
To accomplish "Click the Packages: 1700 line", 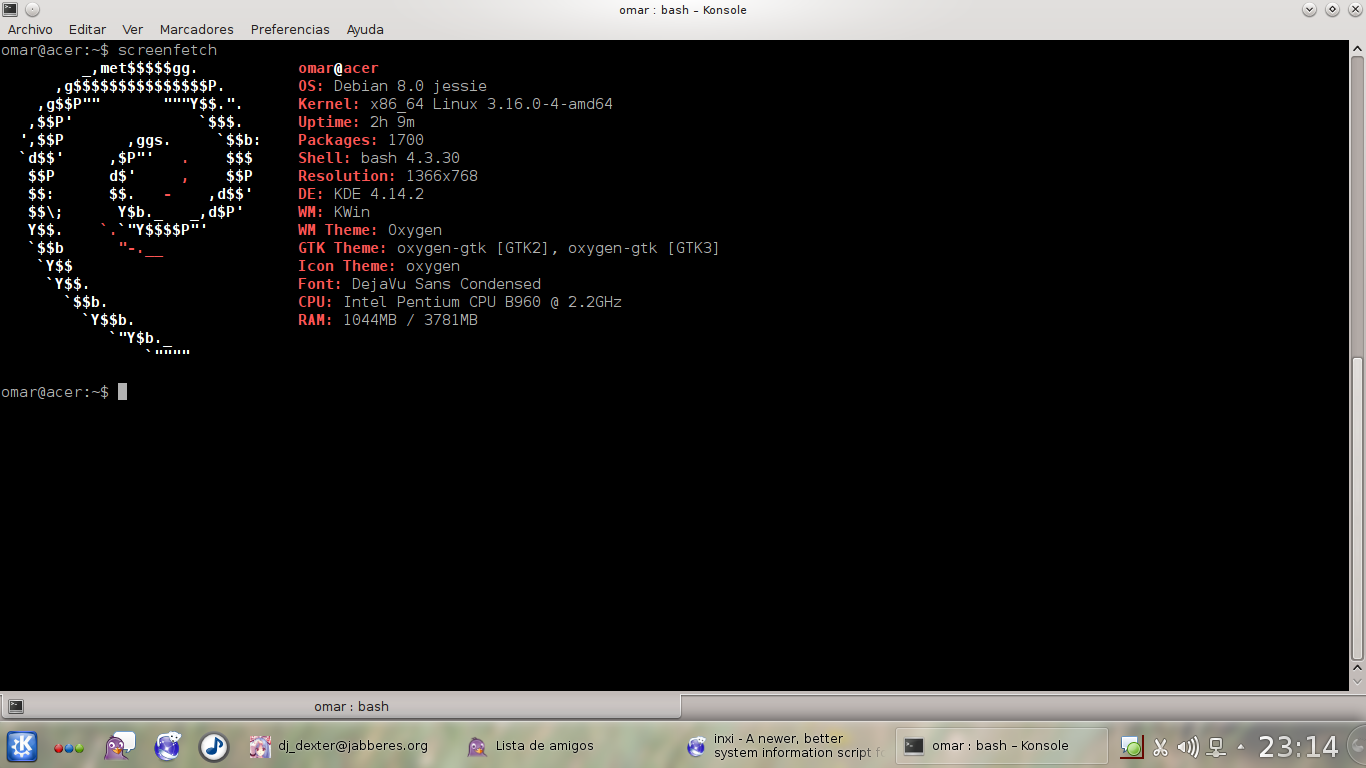I will 361,140.
